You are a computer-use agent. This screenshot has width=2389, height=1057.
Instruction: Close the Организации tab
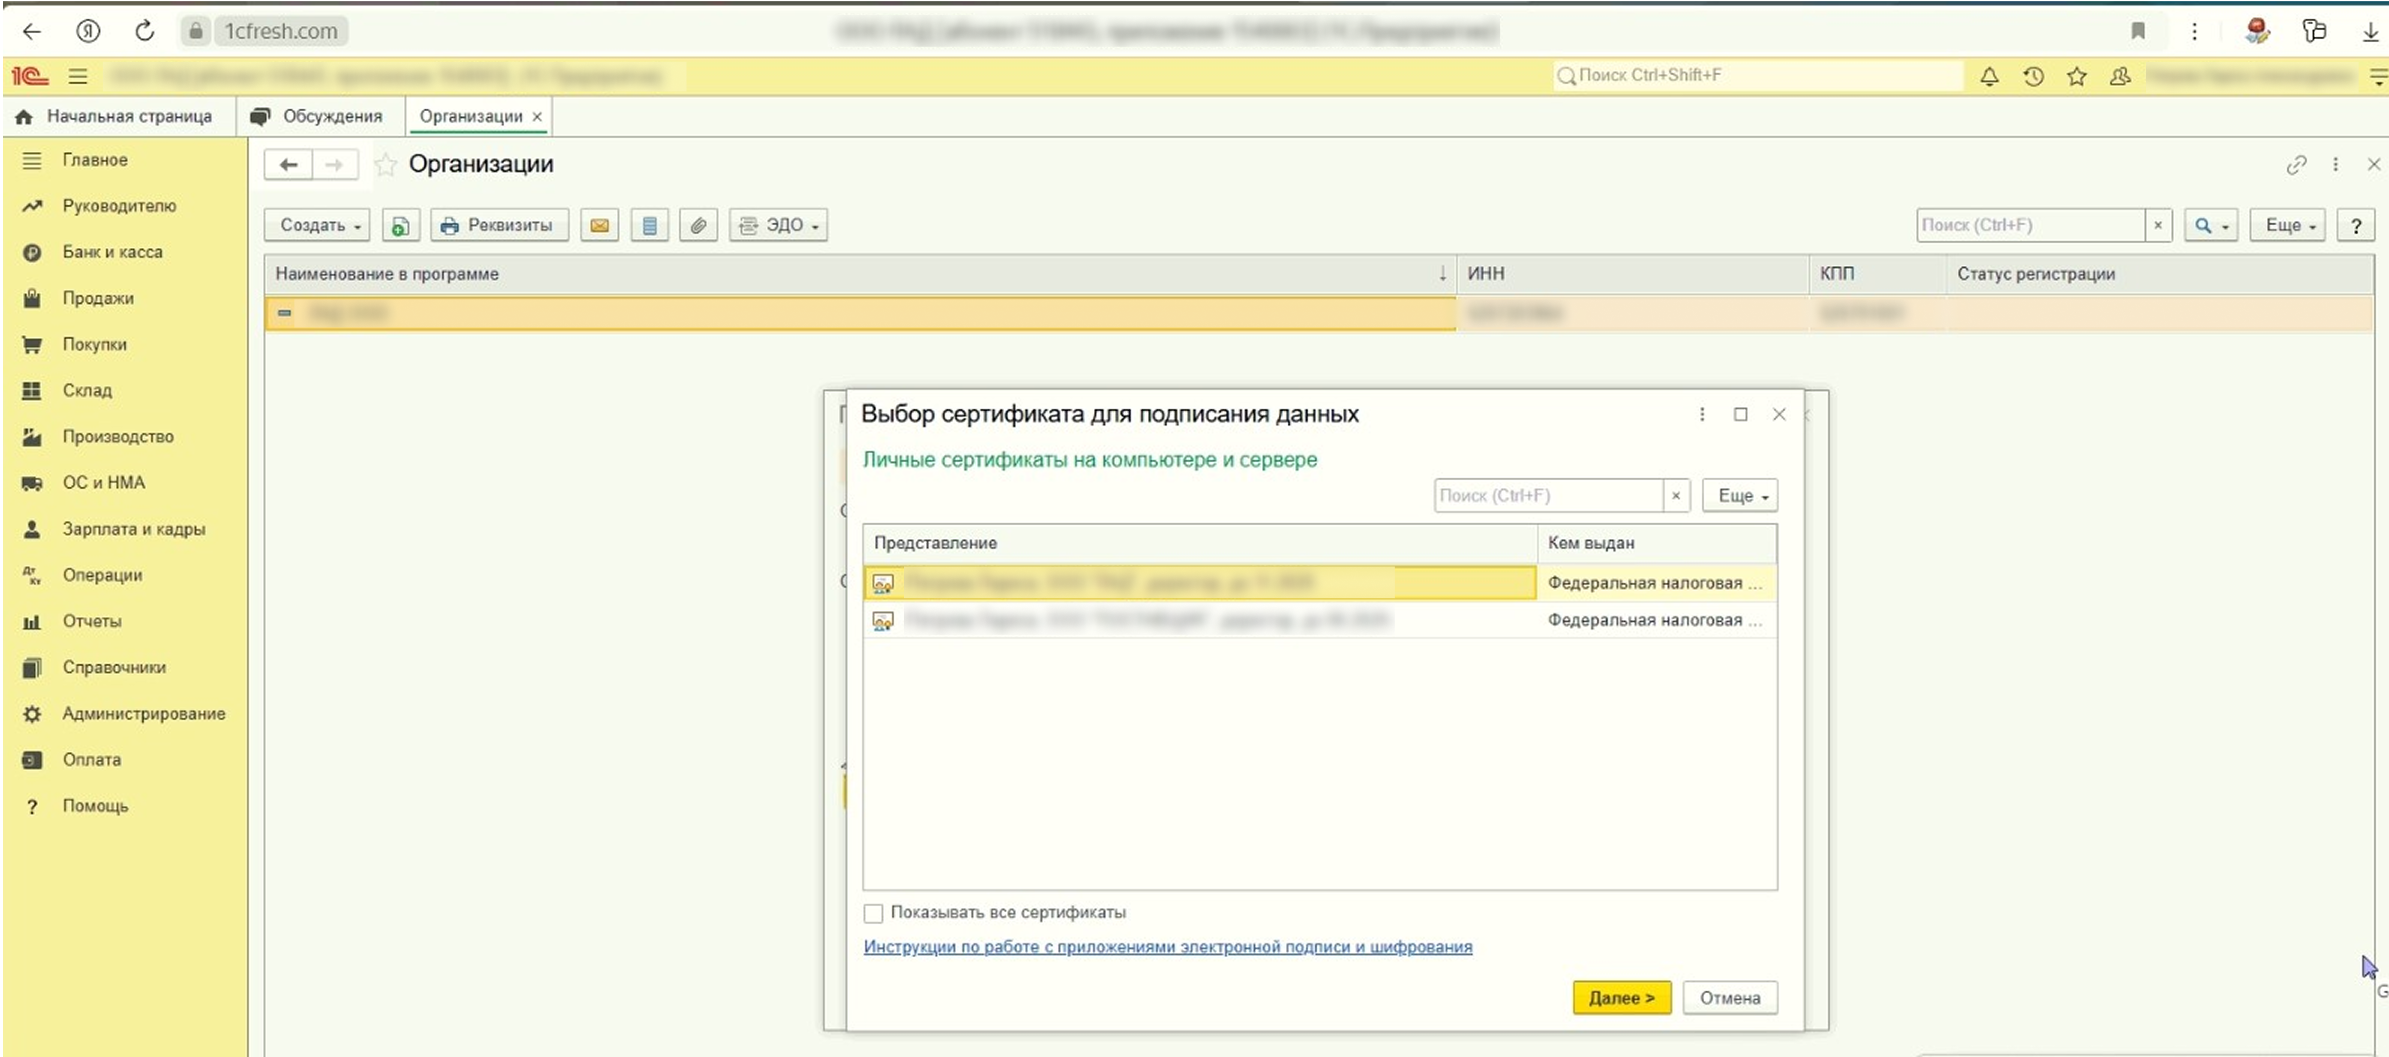[537, 117]
